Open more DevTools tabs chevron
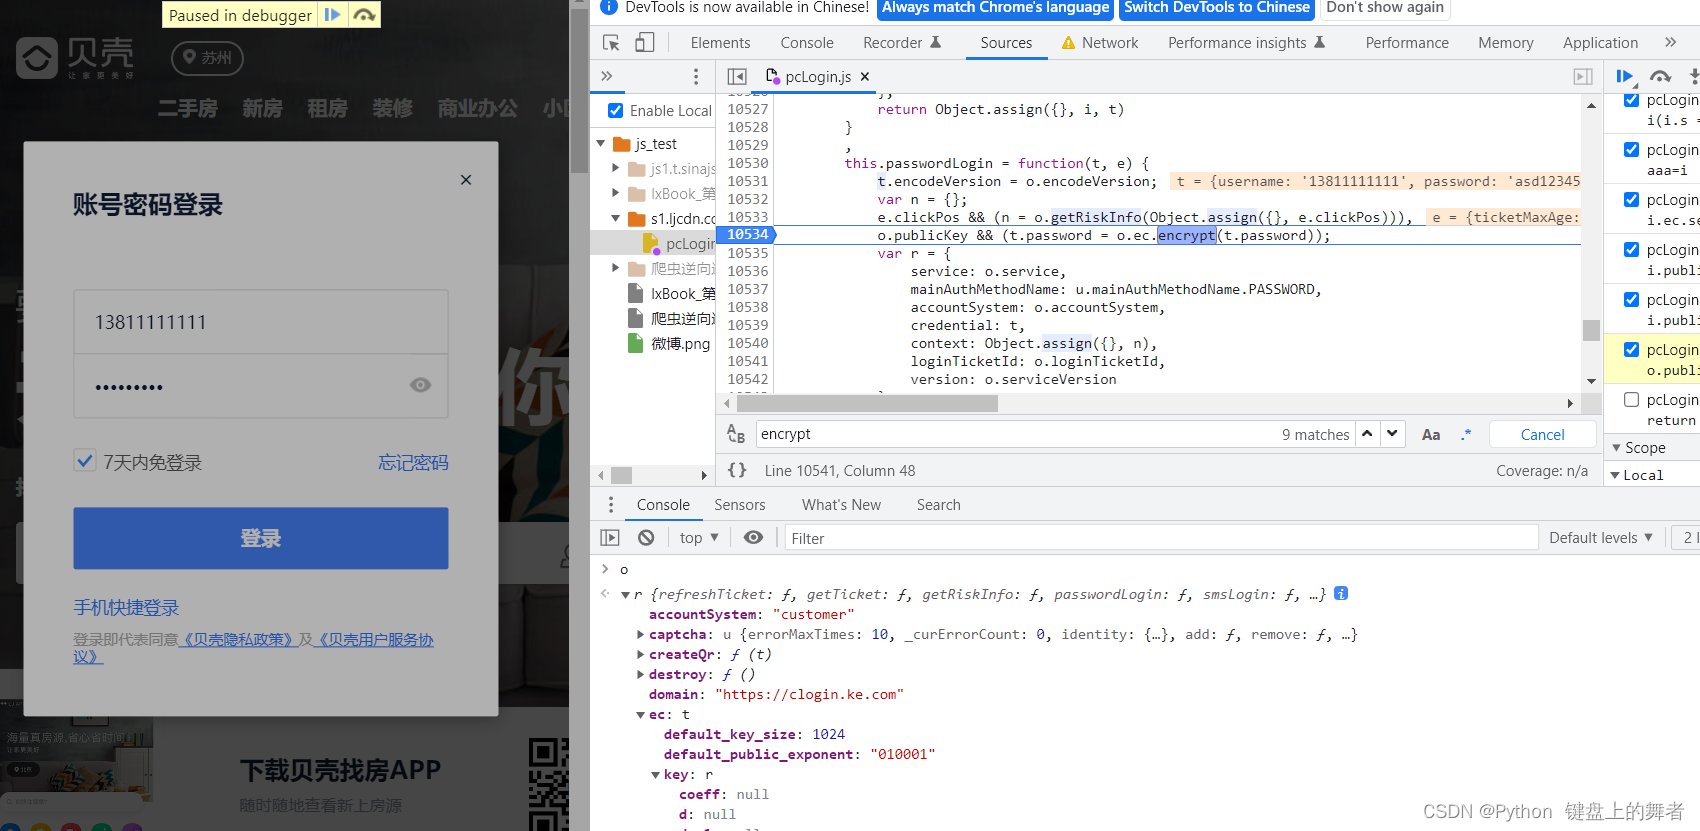 (1670, 42)
